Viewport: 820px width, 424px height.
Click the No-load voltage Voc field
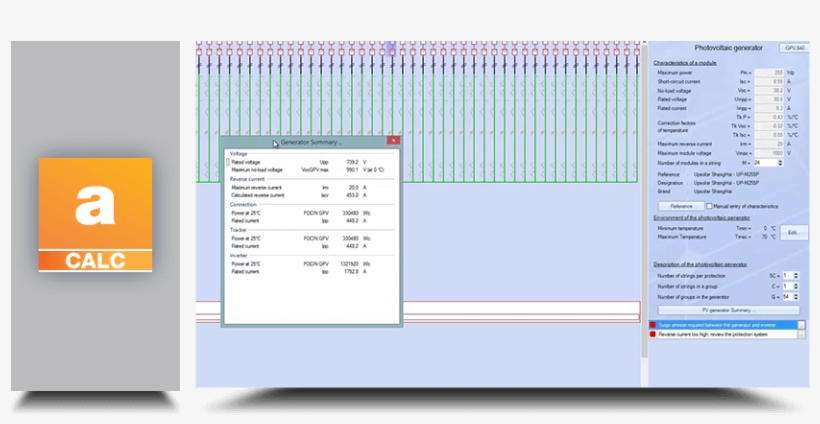pyautogui.click(x=769, y=90)
